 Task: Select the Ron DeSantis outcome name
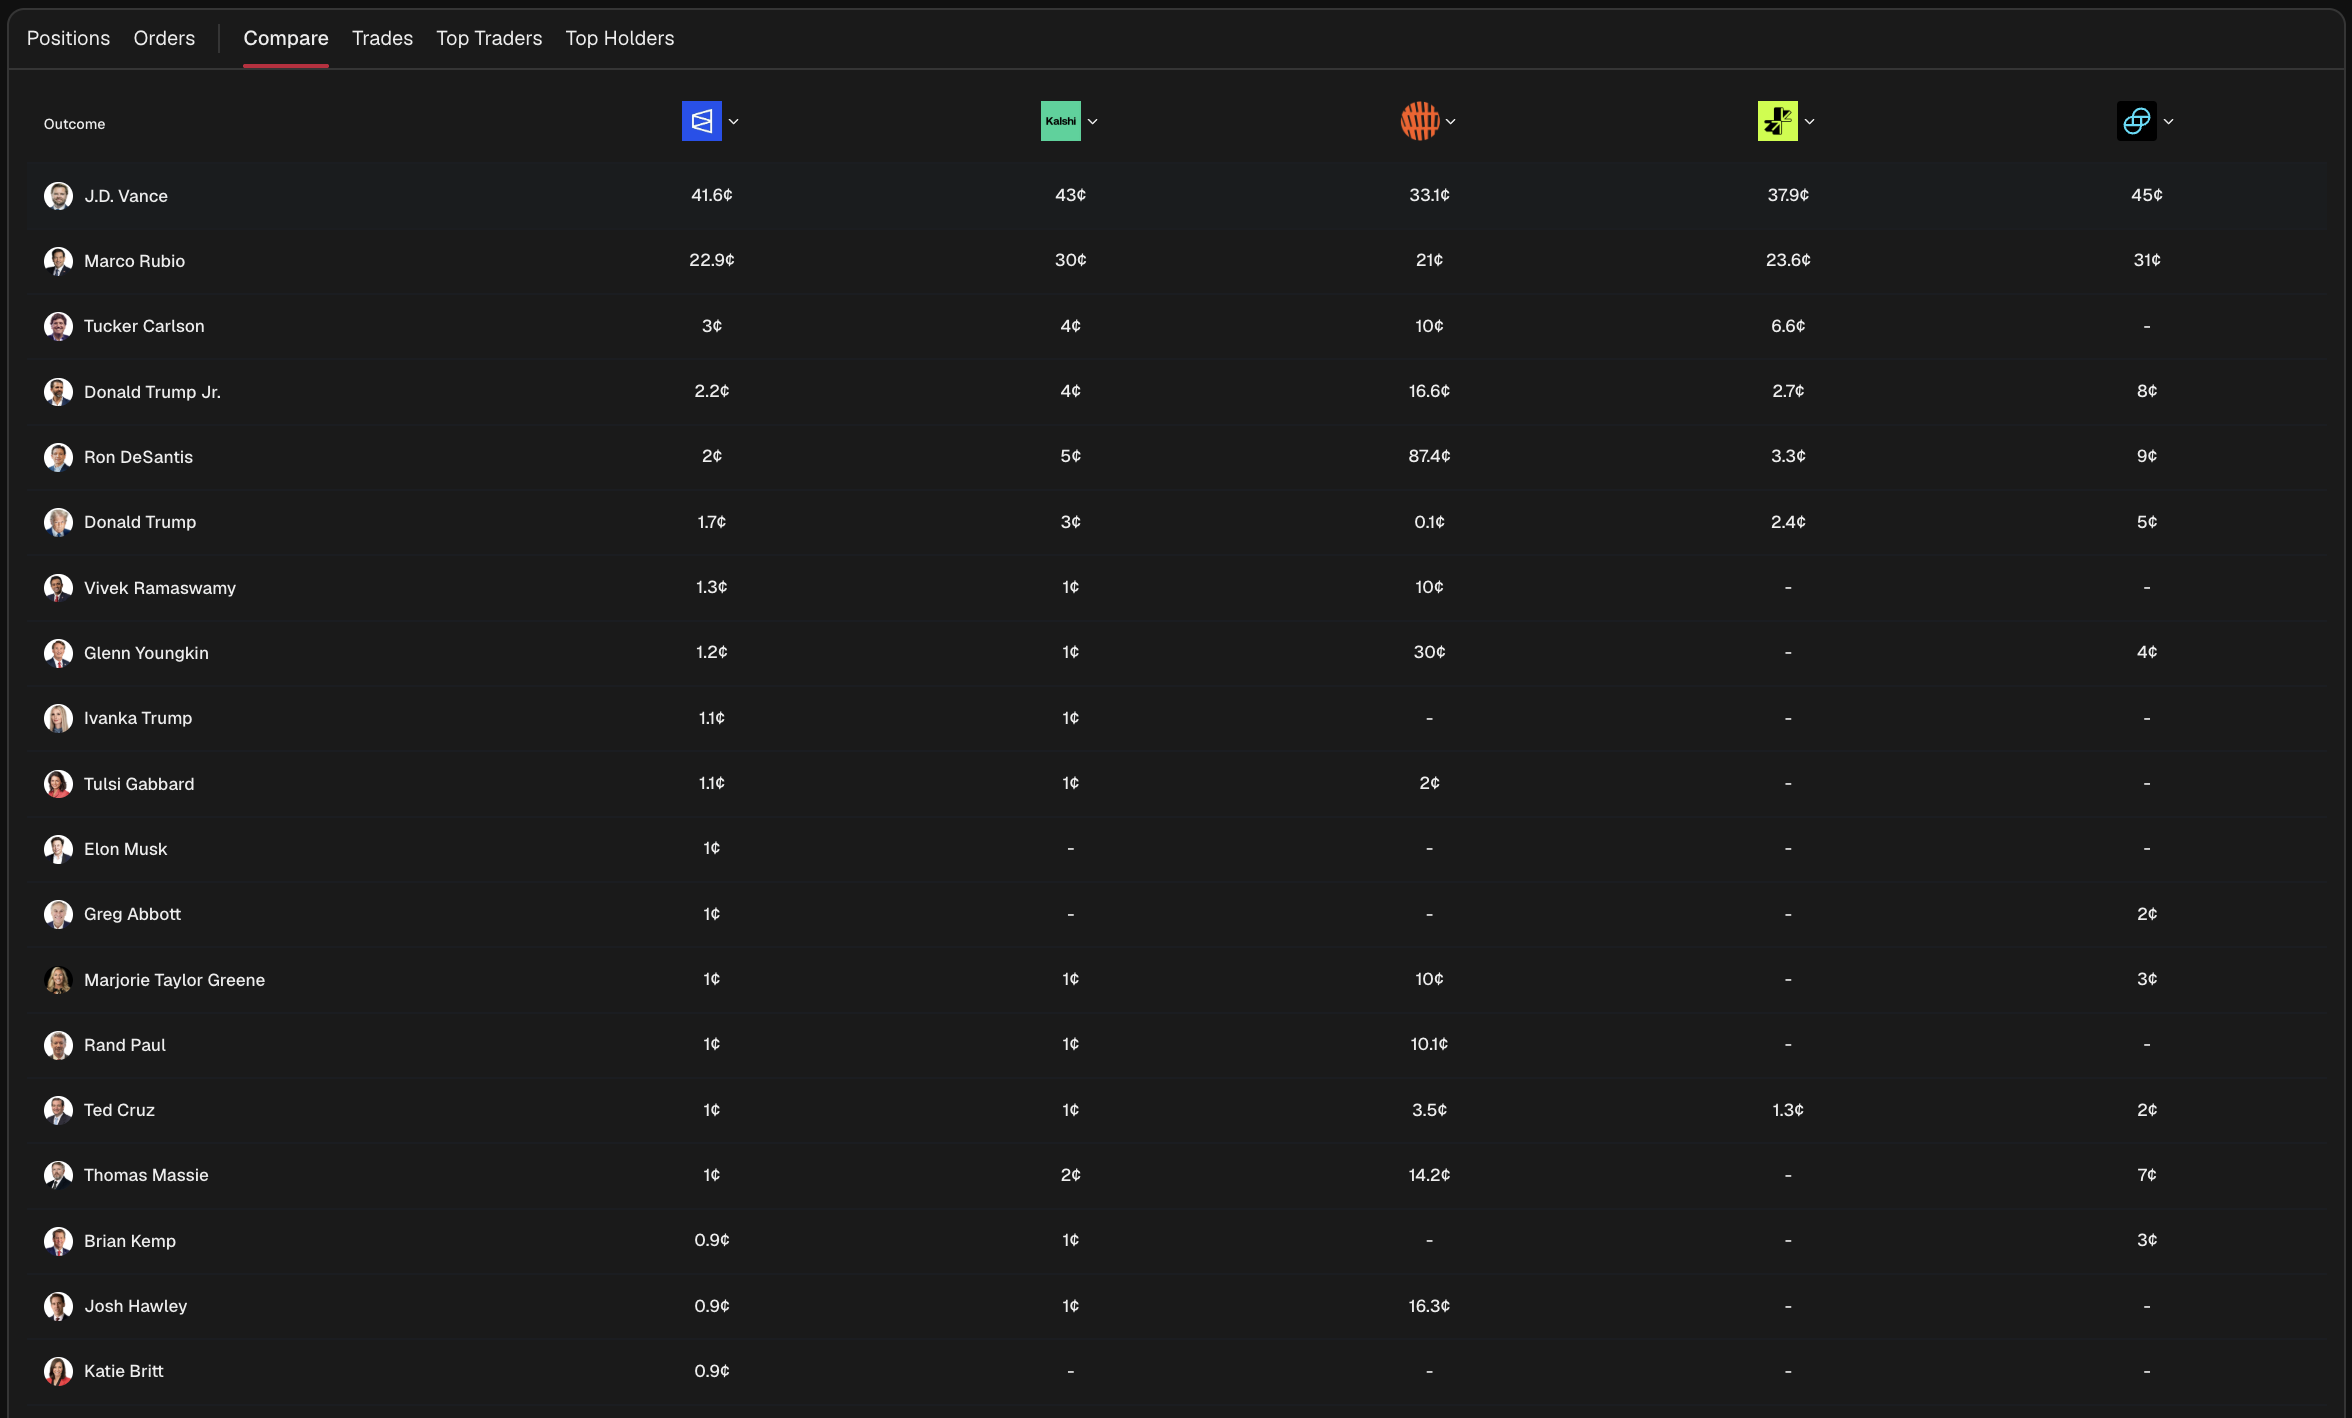[x=138, y=457]
